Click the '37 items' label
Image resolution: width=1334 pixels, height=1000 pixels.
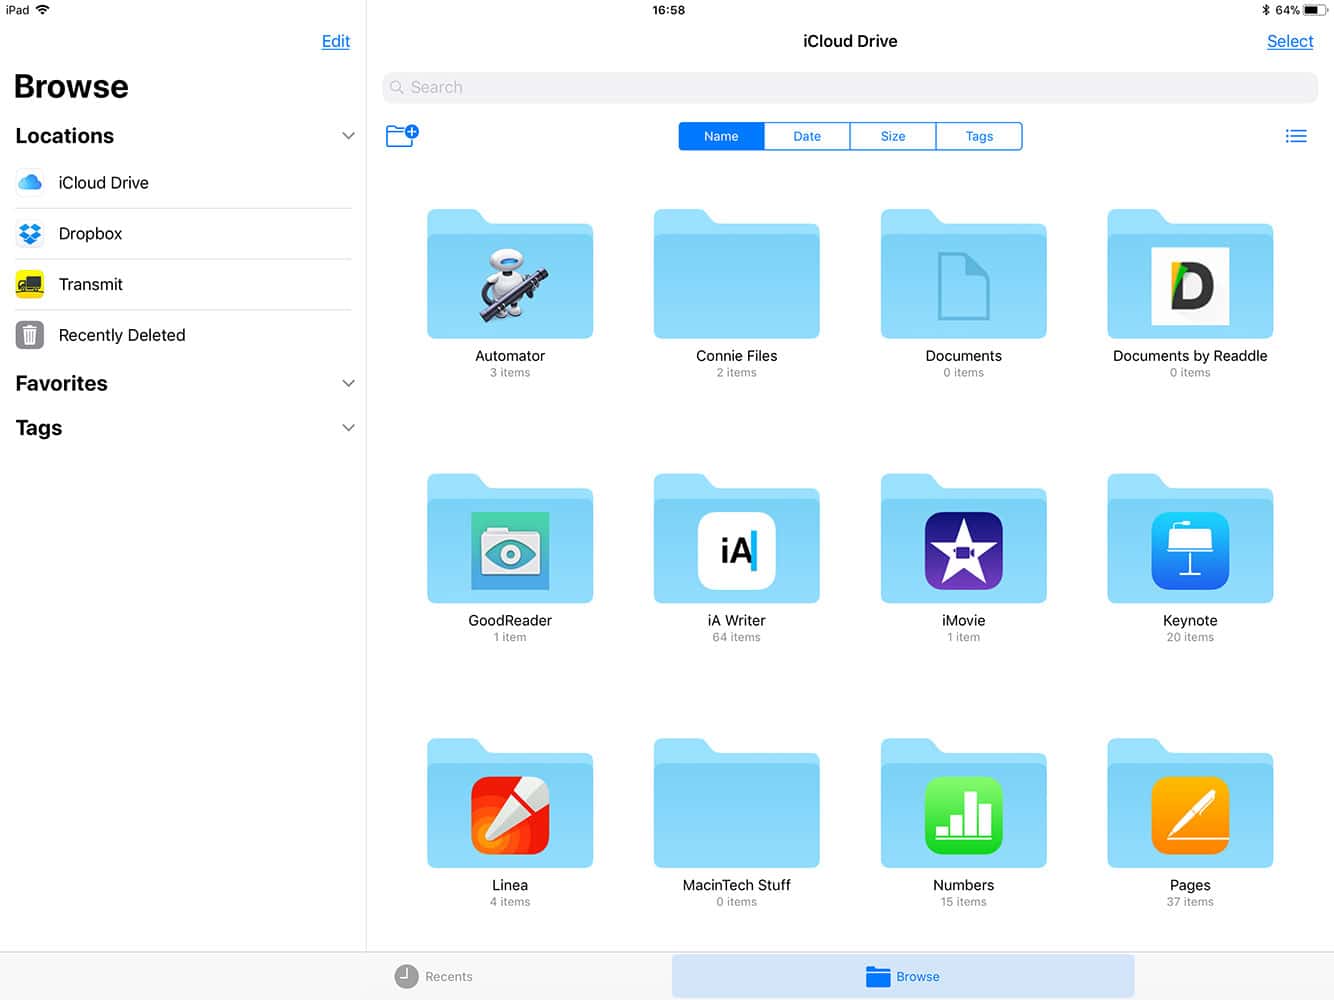coord(1190,902)
